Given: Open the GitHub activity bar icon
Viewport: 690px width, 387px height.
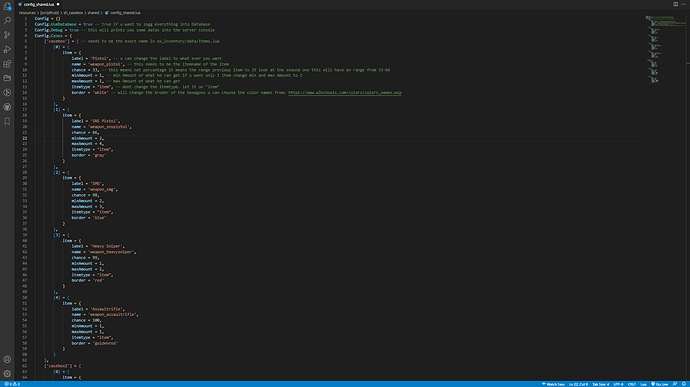Looking at the screenshot, I should click(x=7, y=107).
